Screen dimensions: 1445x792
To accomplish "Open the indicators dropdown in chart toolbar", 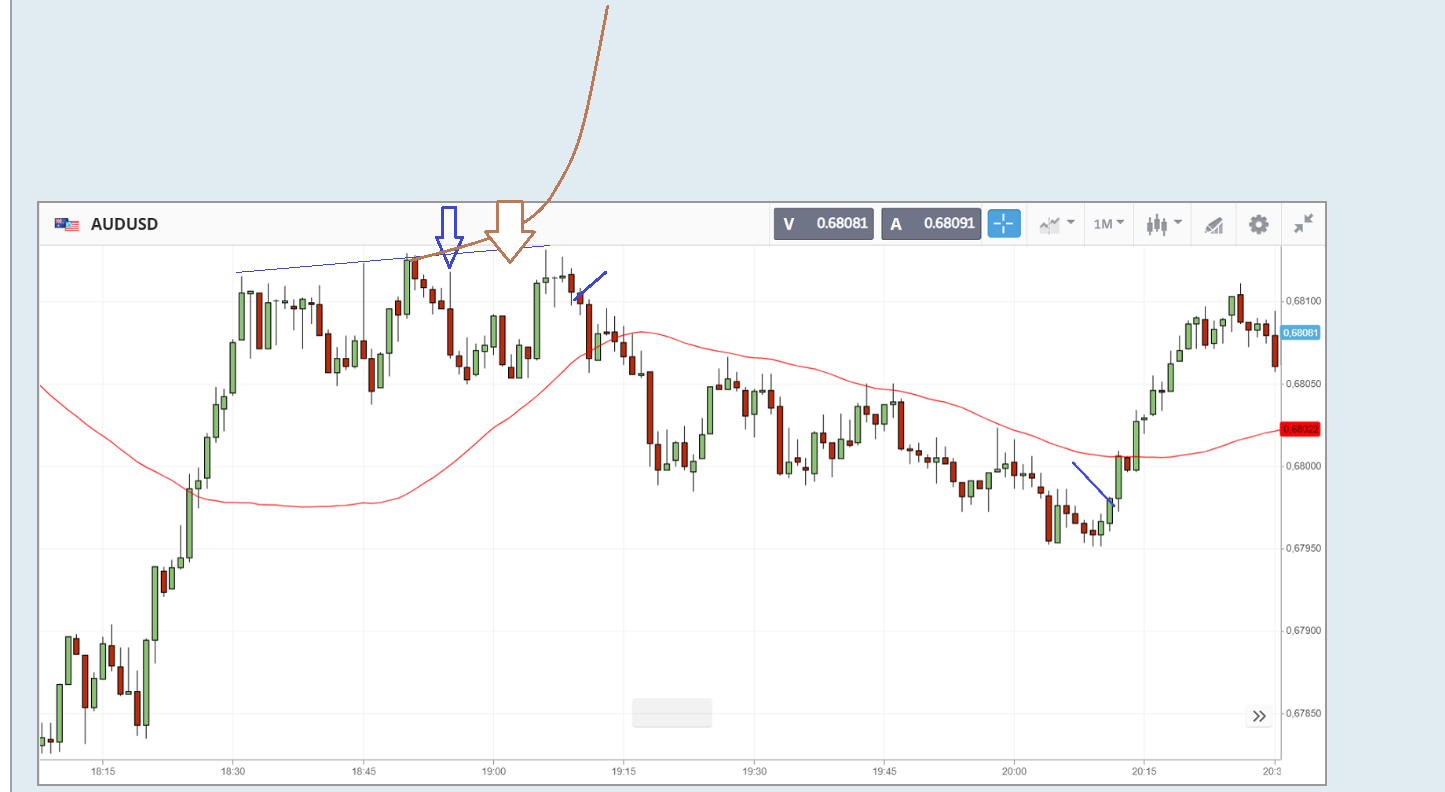I will point(1057,224).
